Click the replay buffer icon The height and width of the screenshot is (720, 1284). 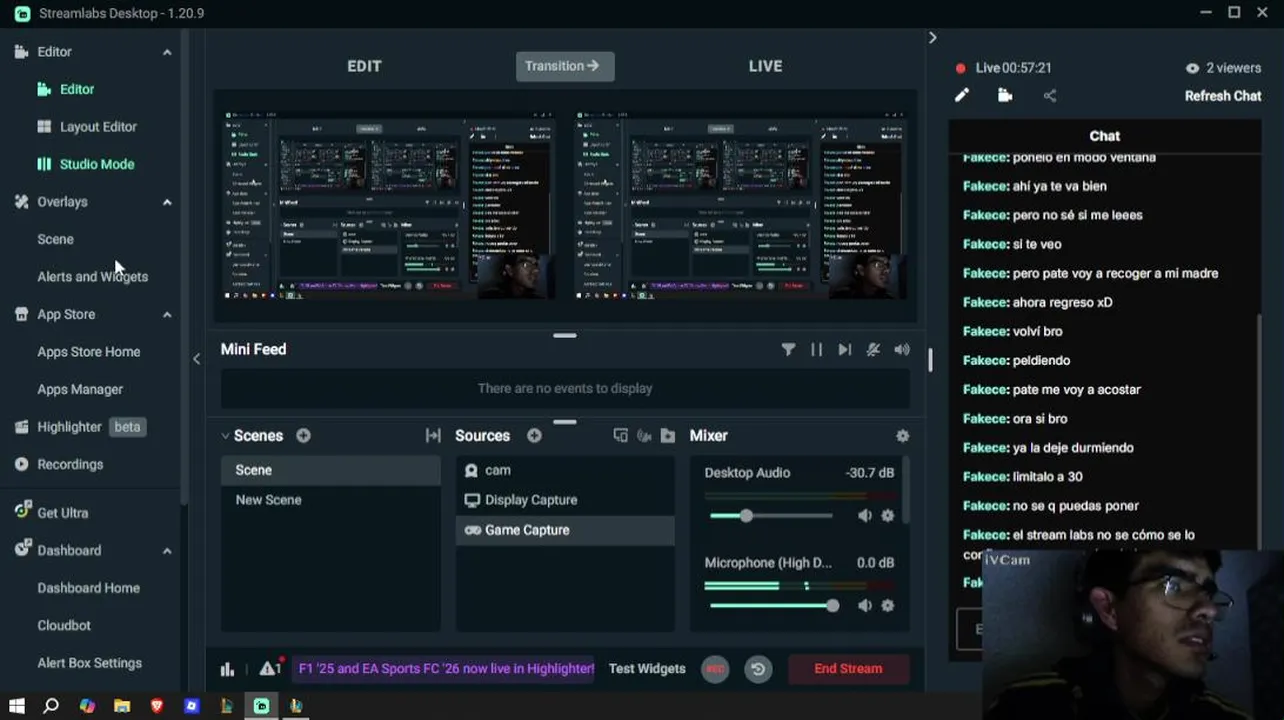tap(758, 669)
